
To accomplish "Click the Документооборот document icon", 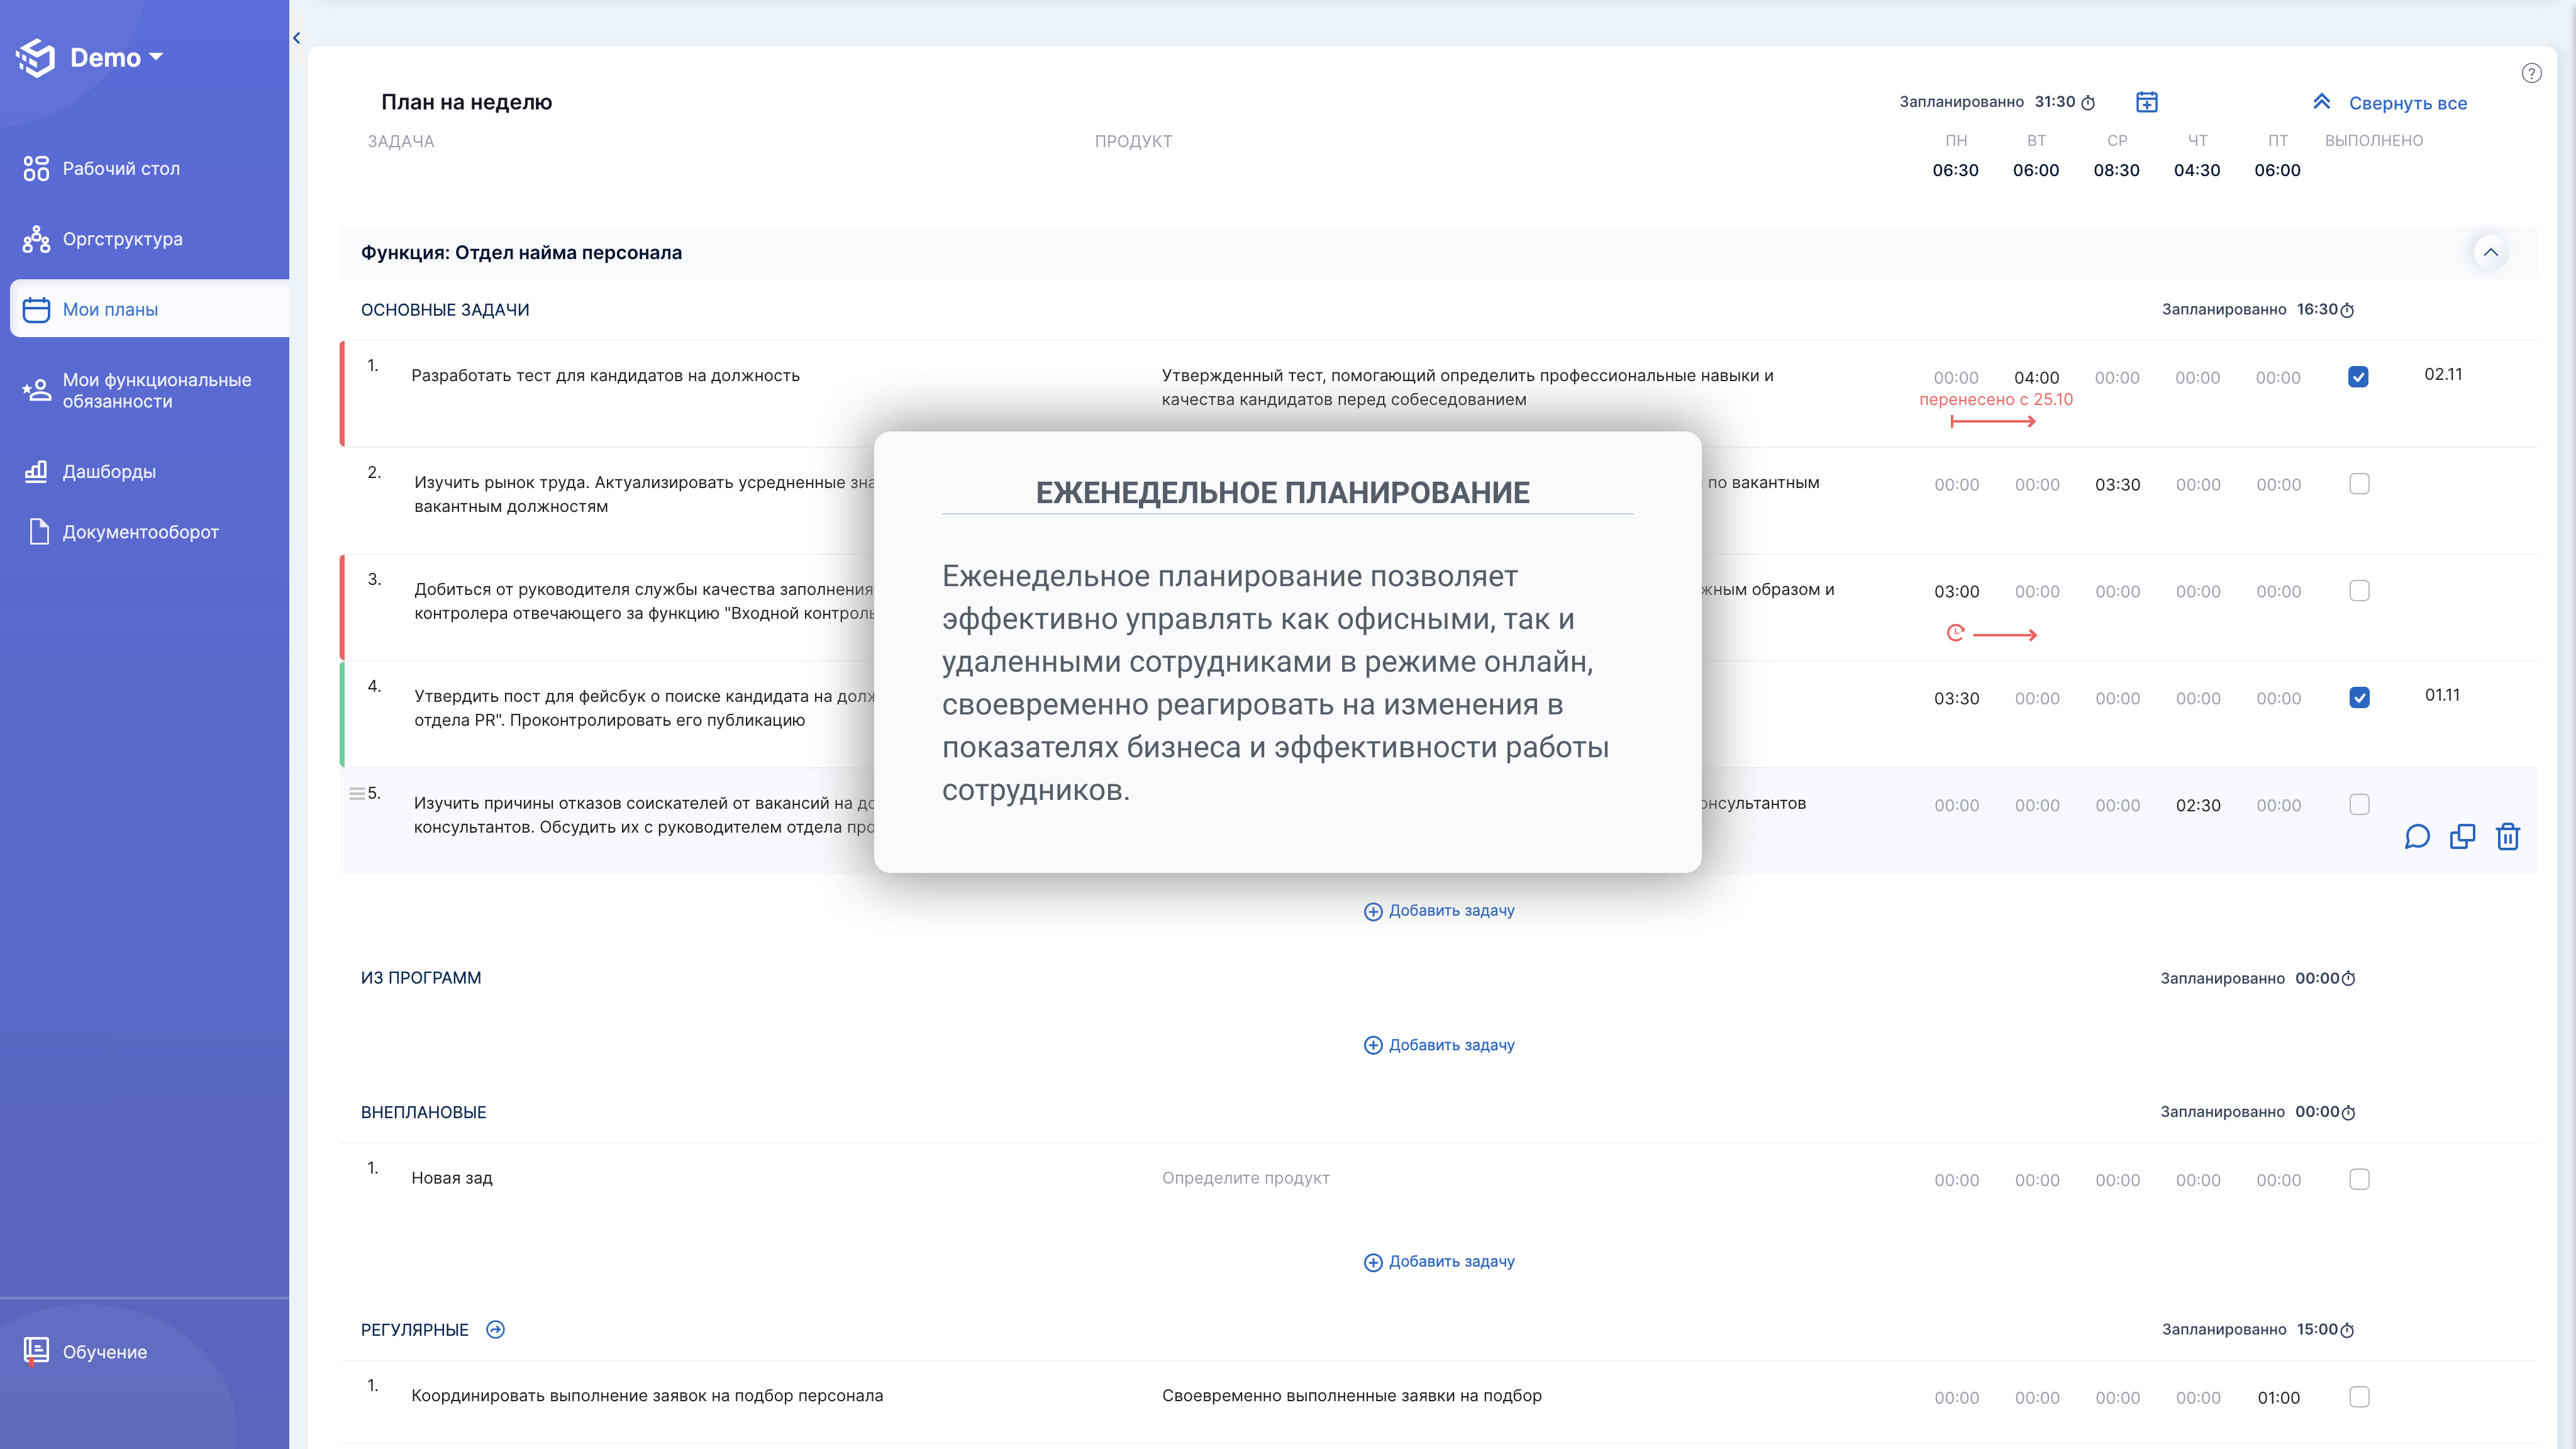I will pyautogui.click(x=39, y=531).
